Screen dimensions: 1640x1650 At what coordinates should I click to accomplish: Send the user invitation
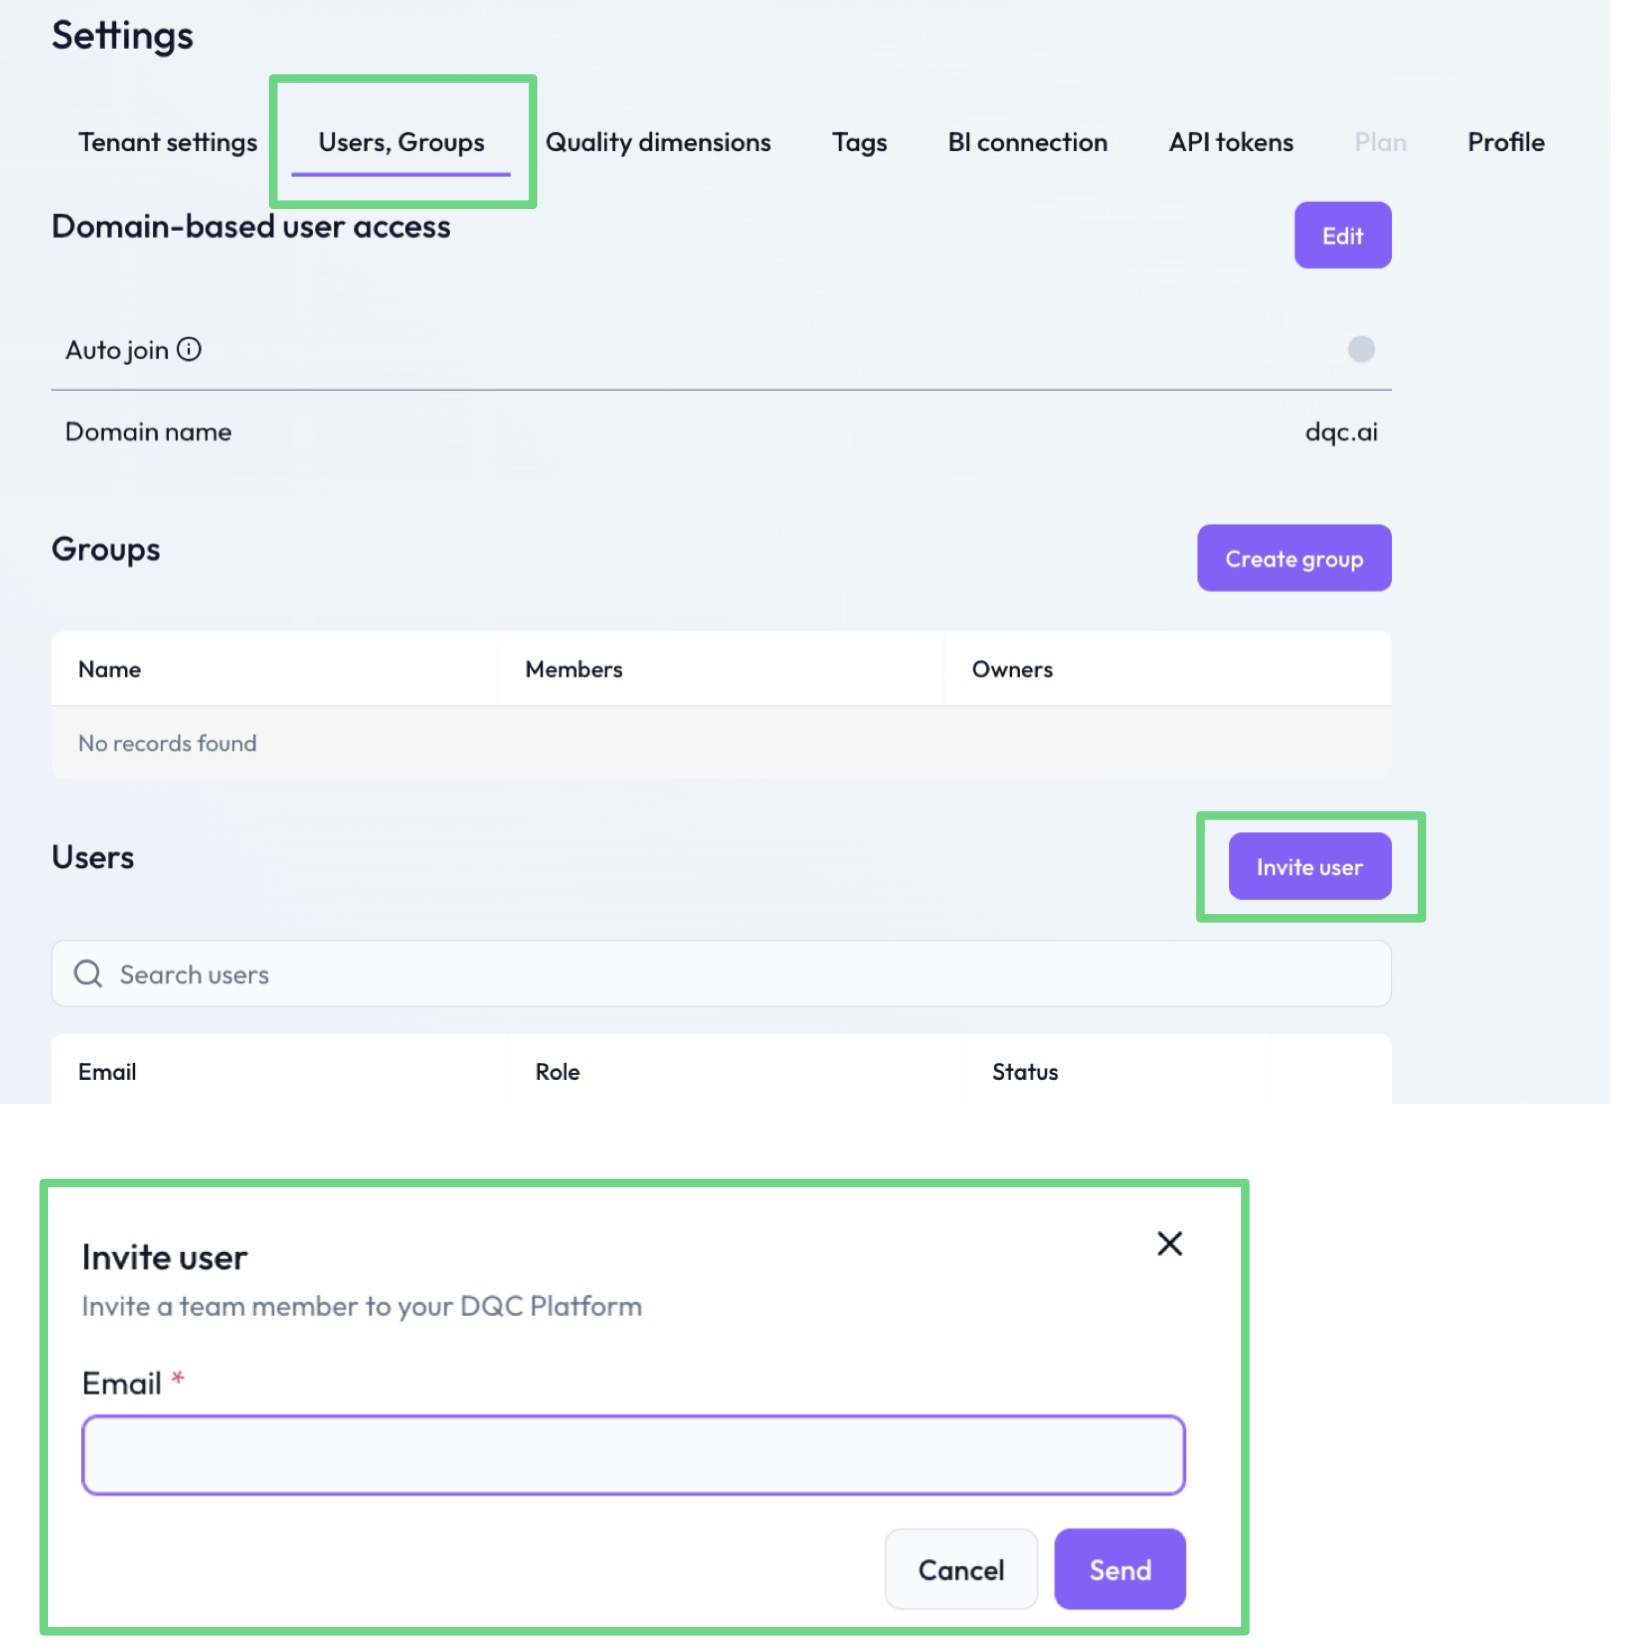[1119, 1570]
